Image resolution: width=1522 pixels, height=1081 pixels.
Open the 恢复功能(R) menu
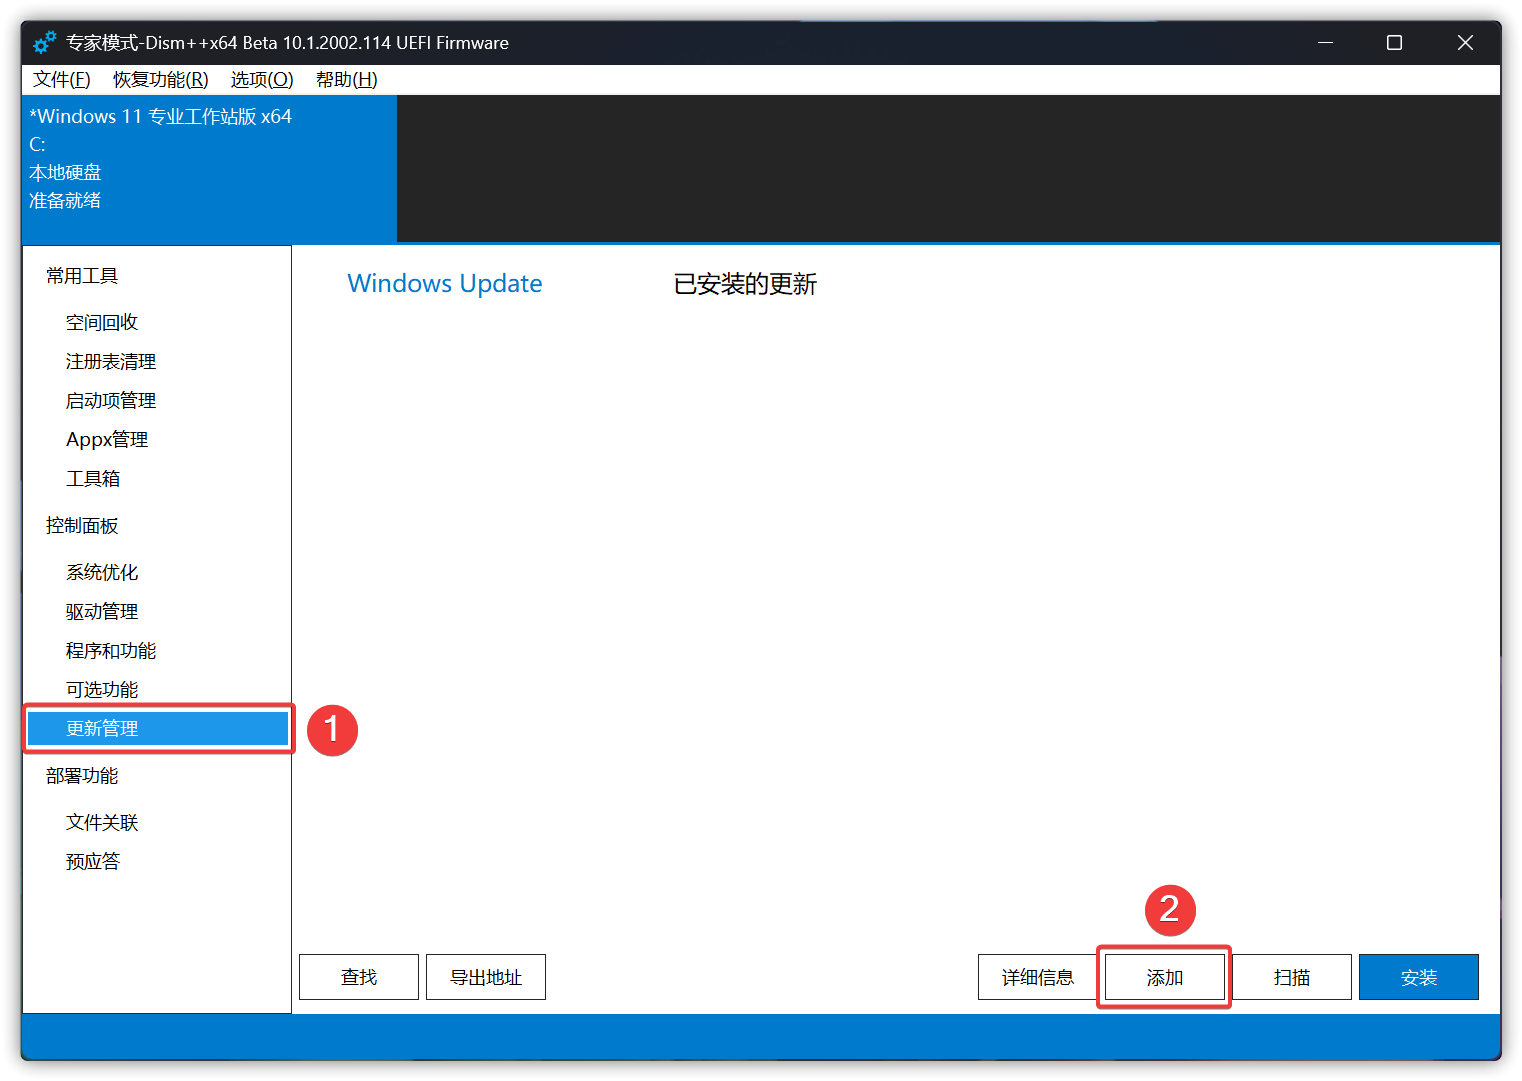pyautogui.click(x=161, y=80)
